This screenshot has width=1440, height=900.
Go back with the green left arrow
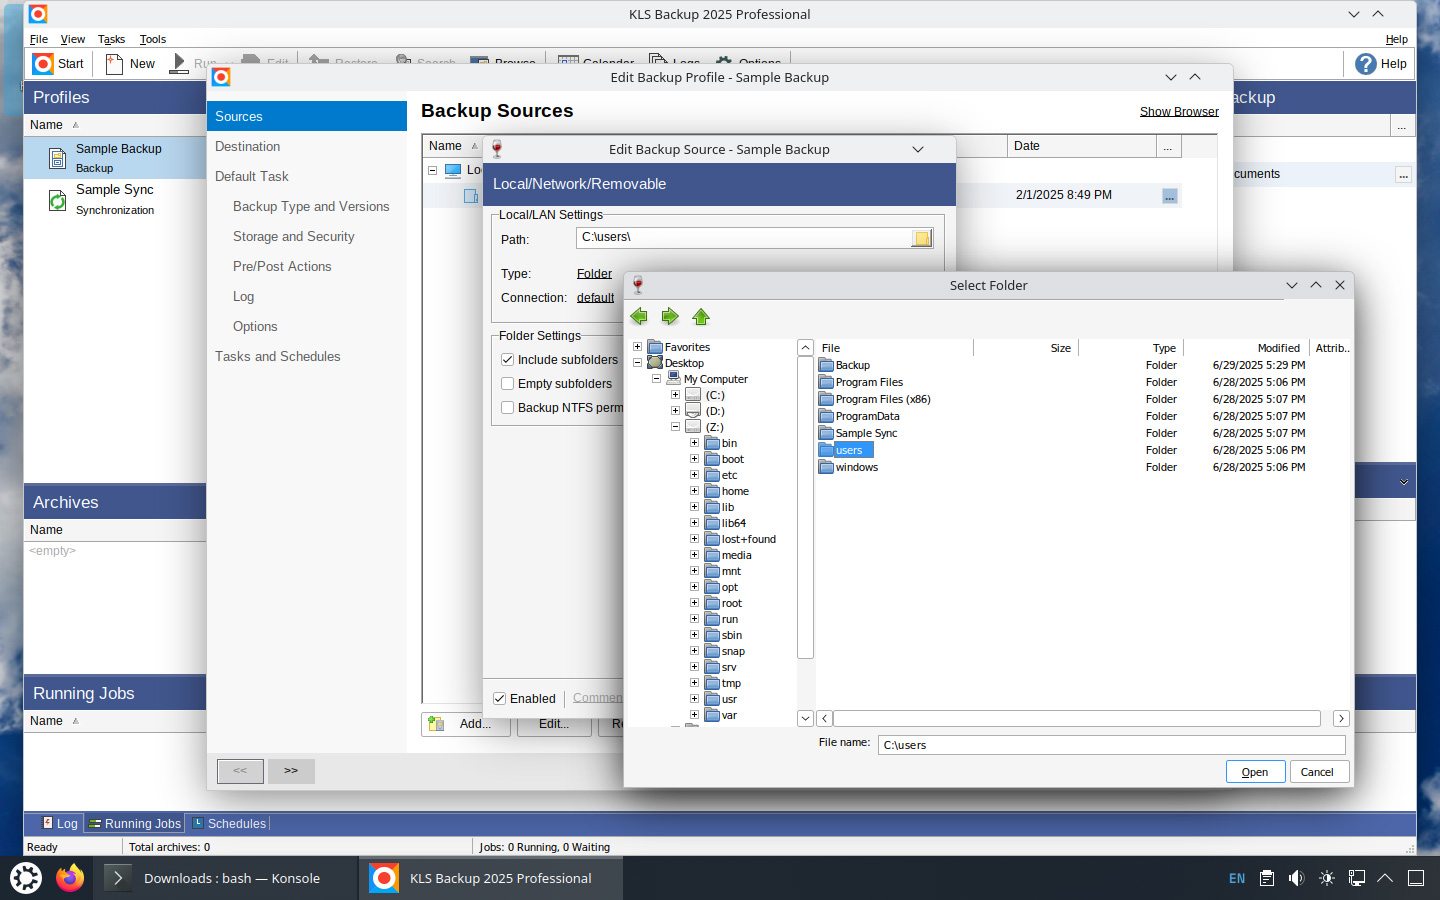coord(639,317)
